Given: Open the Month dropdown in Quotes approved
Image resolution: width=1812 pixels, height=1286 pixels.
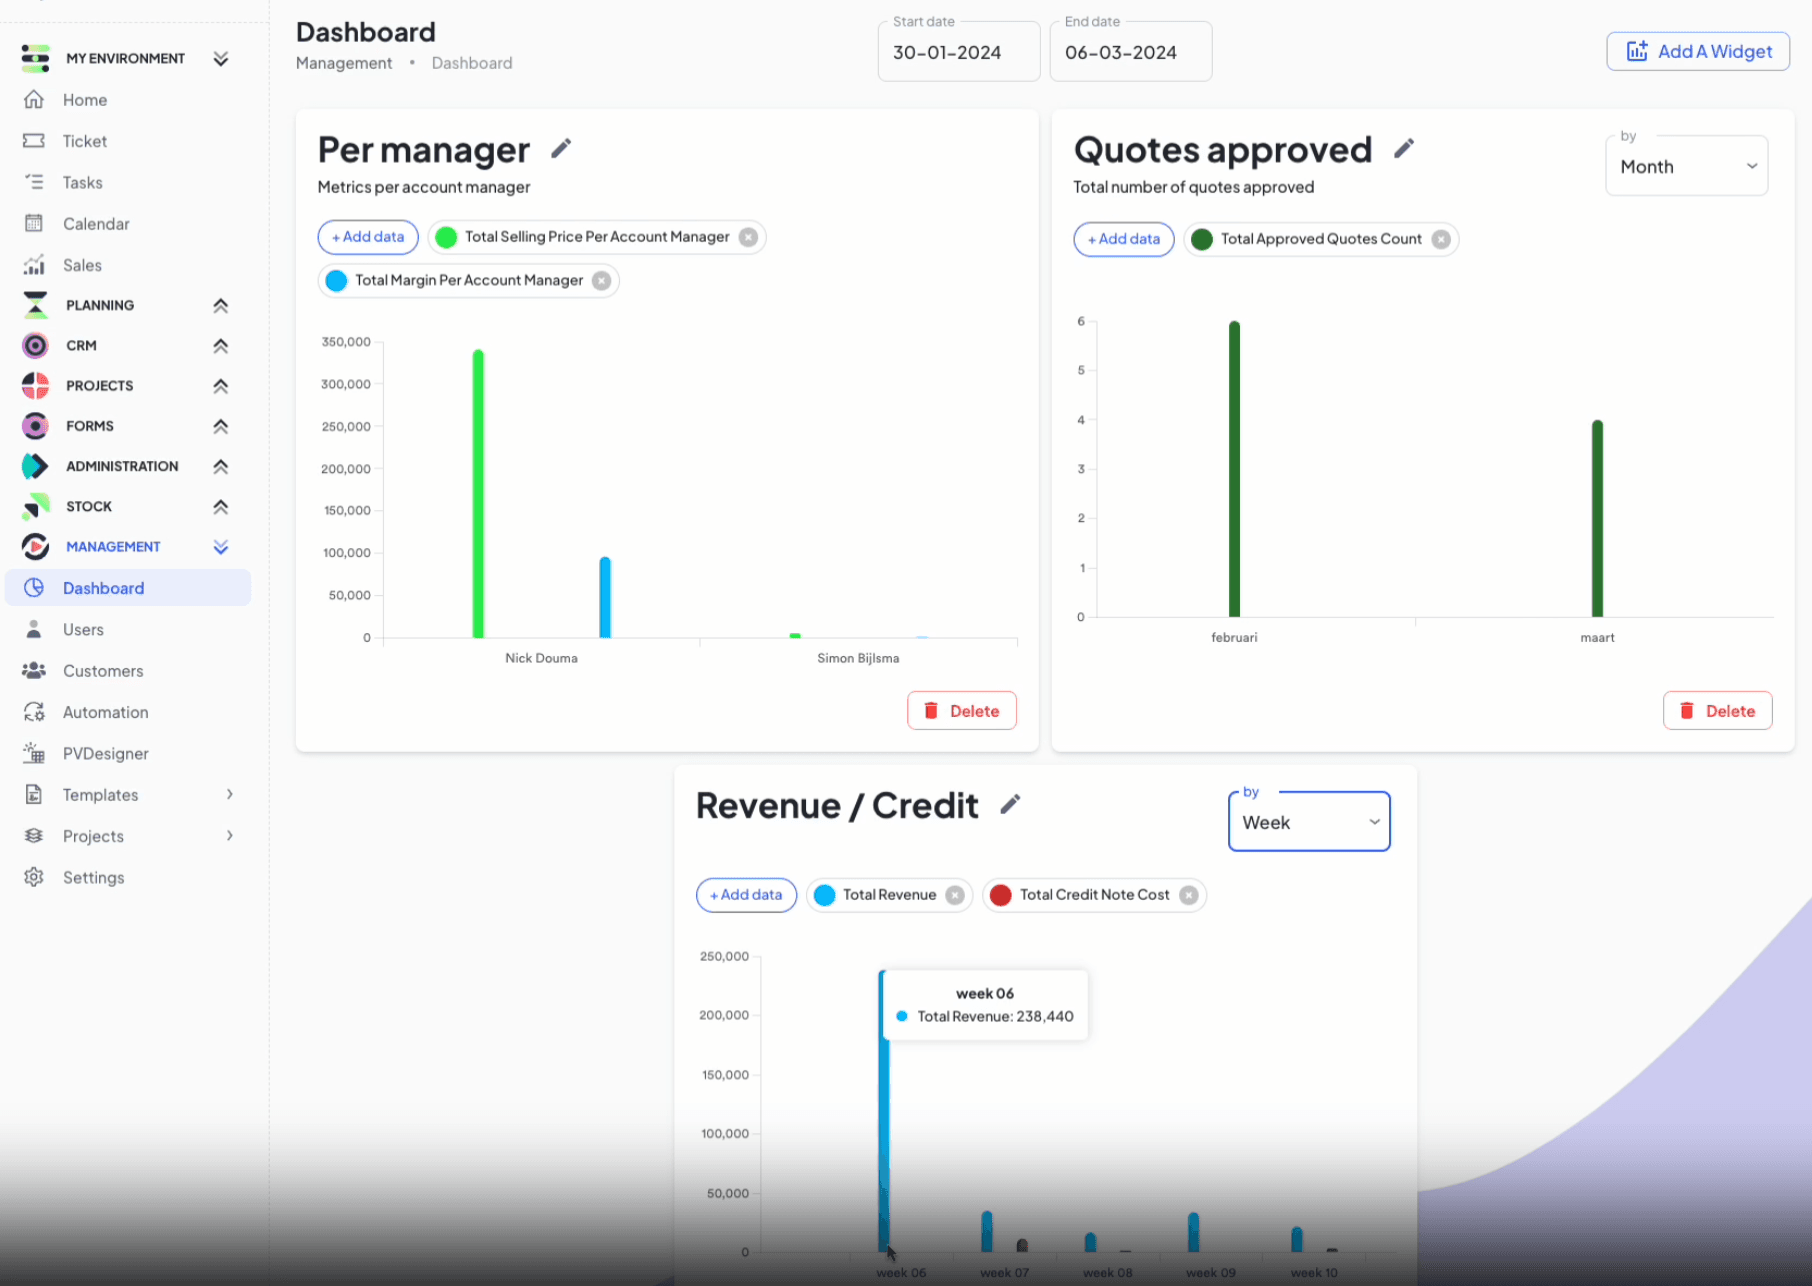Looking at the screenshot, I should tap(1686, 167).
